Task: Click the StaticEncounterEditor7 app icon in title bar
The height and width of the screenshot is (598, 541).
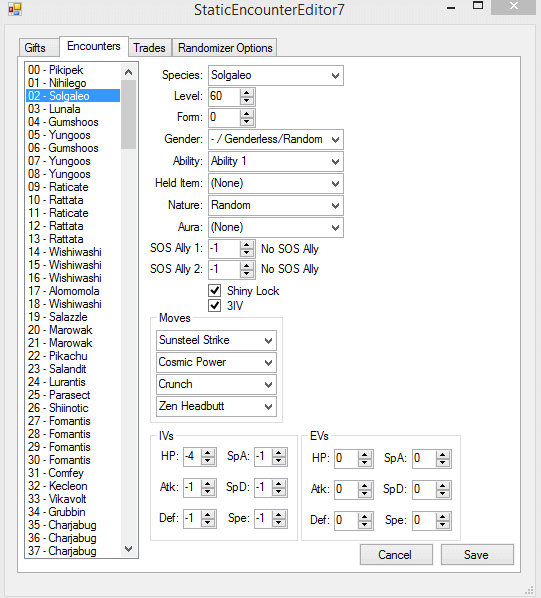Action: click(15, 9)
